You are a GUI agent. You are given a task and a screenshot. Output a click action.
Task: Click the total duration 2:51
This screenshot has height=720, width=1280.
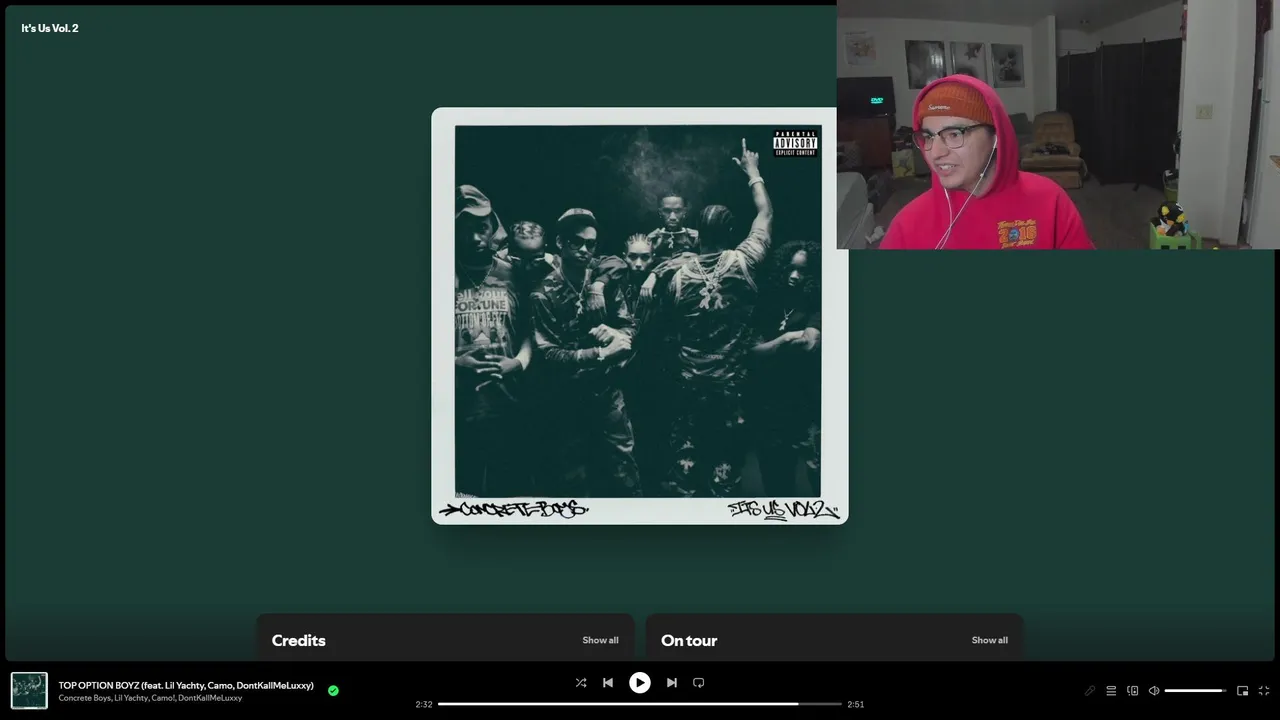[856, 704]
